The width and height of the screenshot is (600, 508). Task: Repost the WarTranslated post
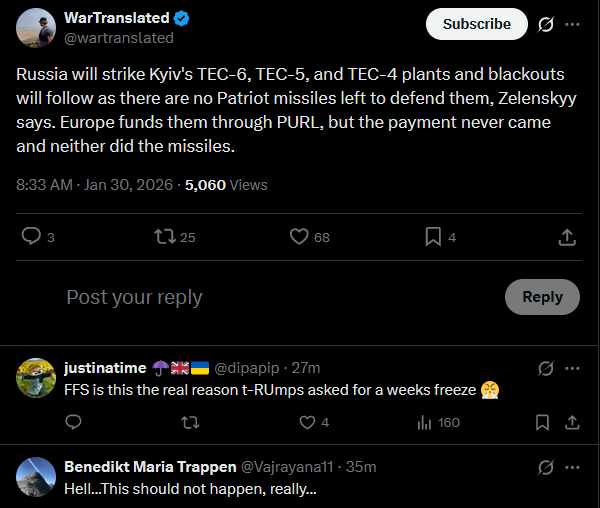pos(164,237)
